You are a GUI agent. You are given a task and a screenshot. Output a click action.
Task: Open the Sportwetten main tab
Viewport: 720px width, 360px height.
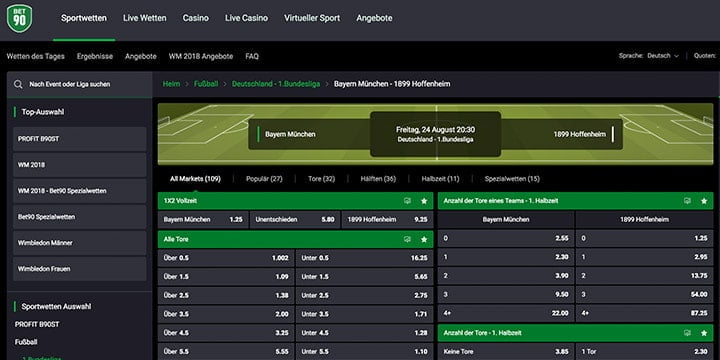pyautogui.click(x=84, y=18)
